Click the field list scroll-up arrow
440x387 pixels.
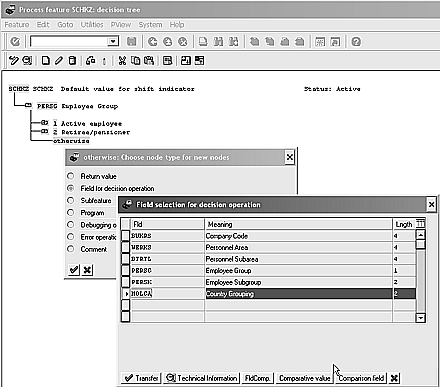point(421,235)
